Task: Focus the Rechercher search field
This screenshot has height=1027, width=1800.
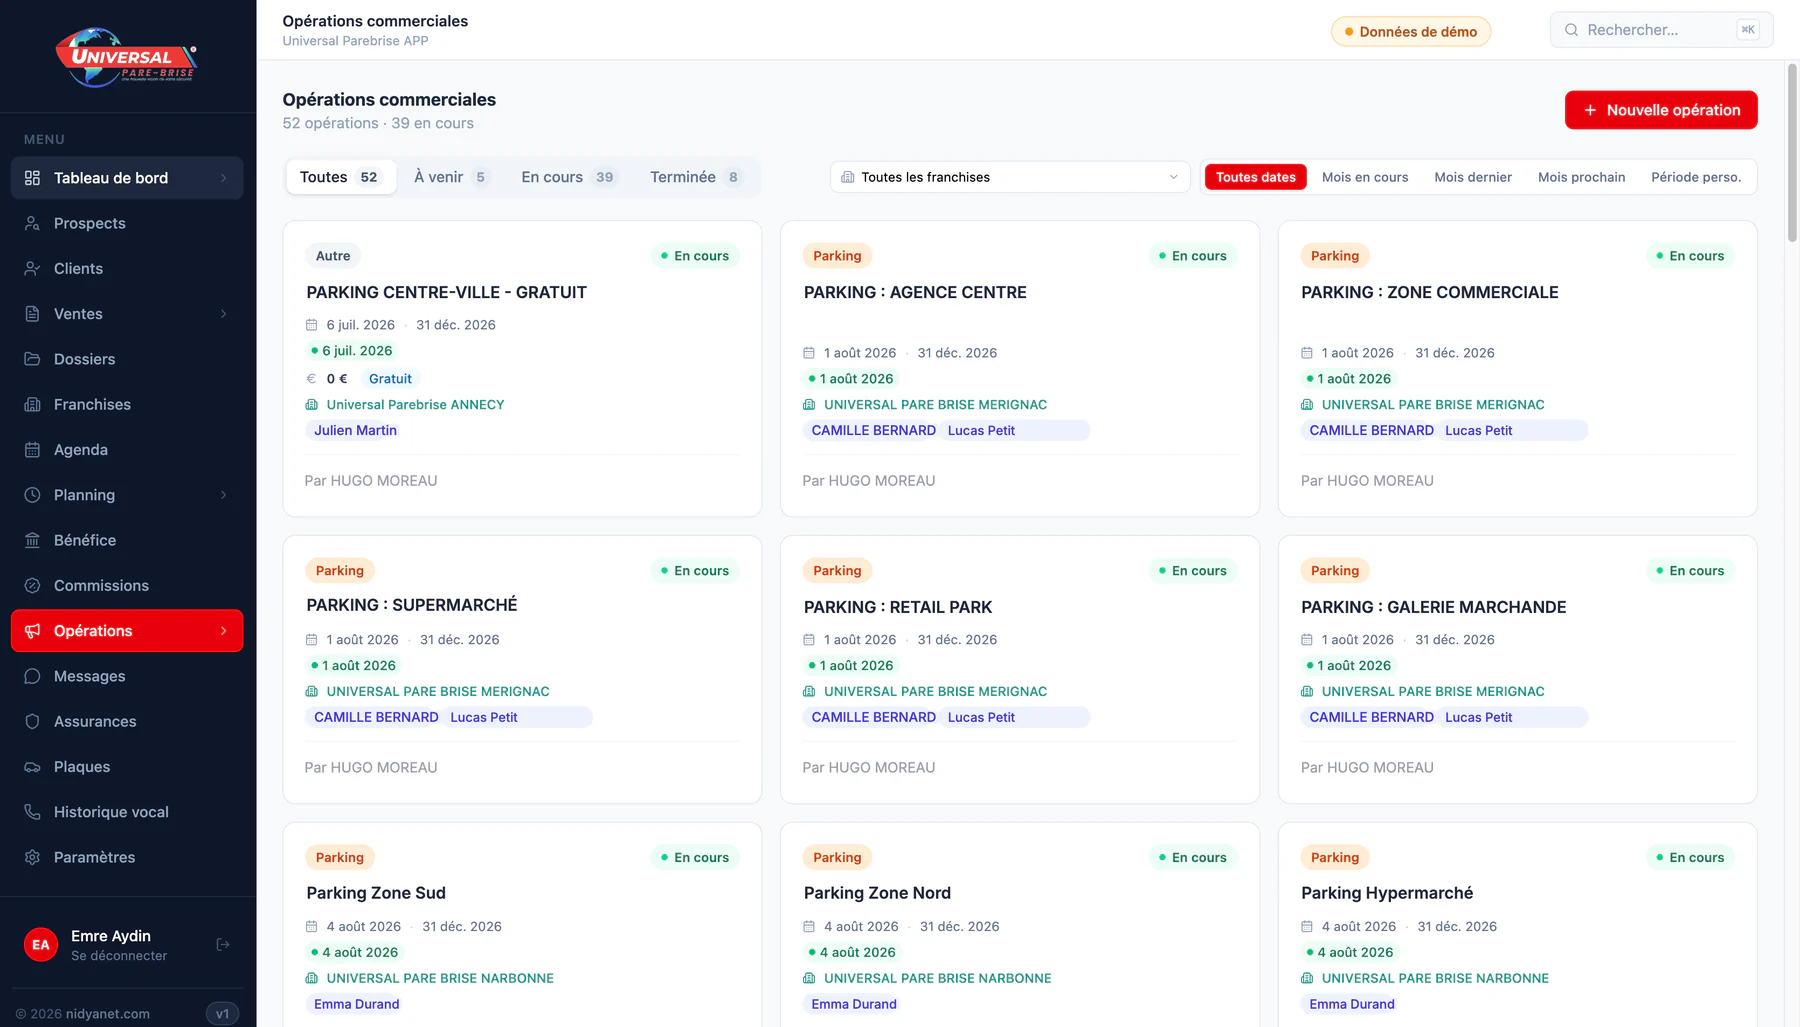Action: [x=1661, y=30]
